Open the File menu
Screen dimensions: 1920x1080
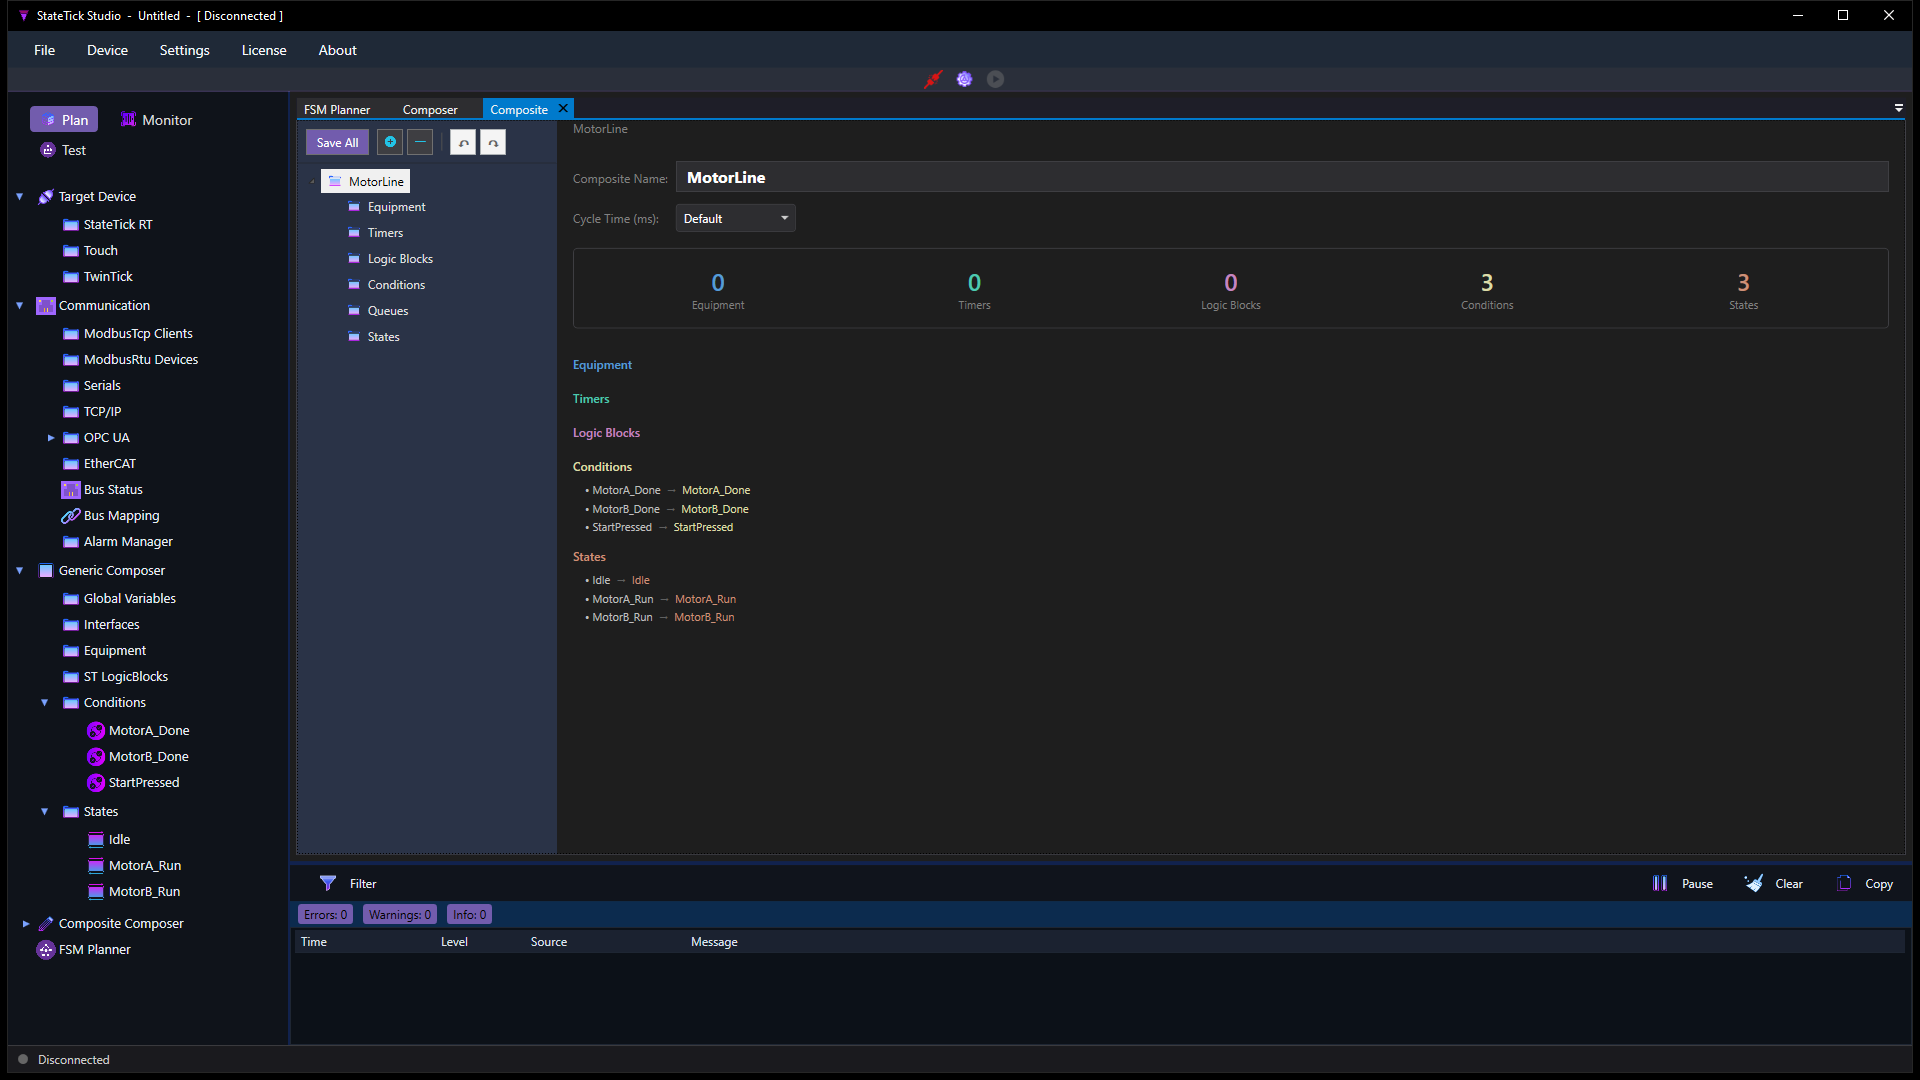(x=44, y=50)
